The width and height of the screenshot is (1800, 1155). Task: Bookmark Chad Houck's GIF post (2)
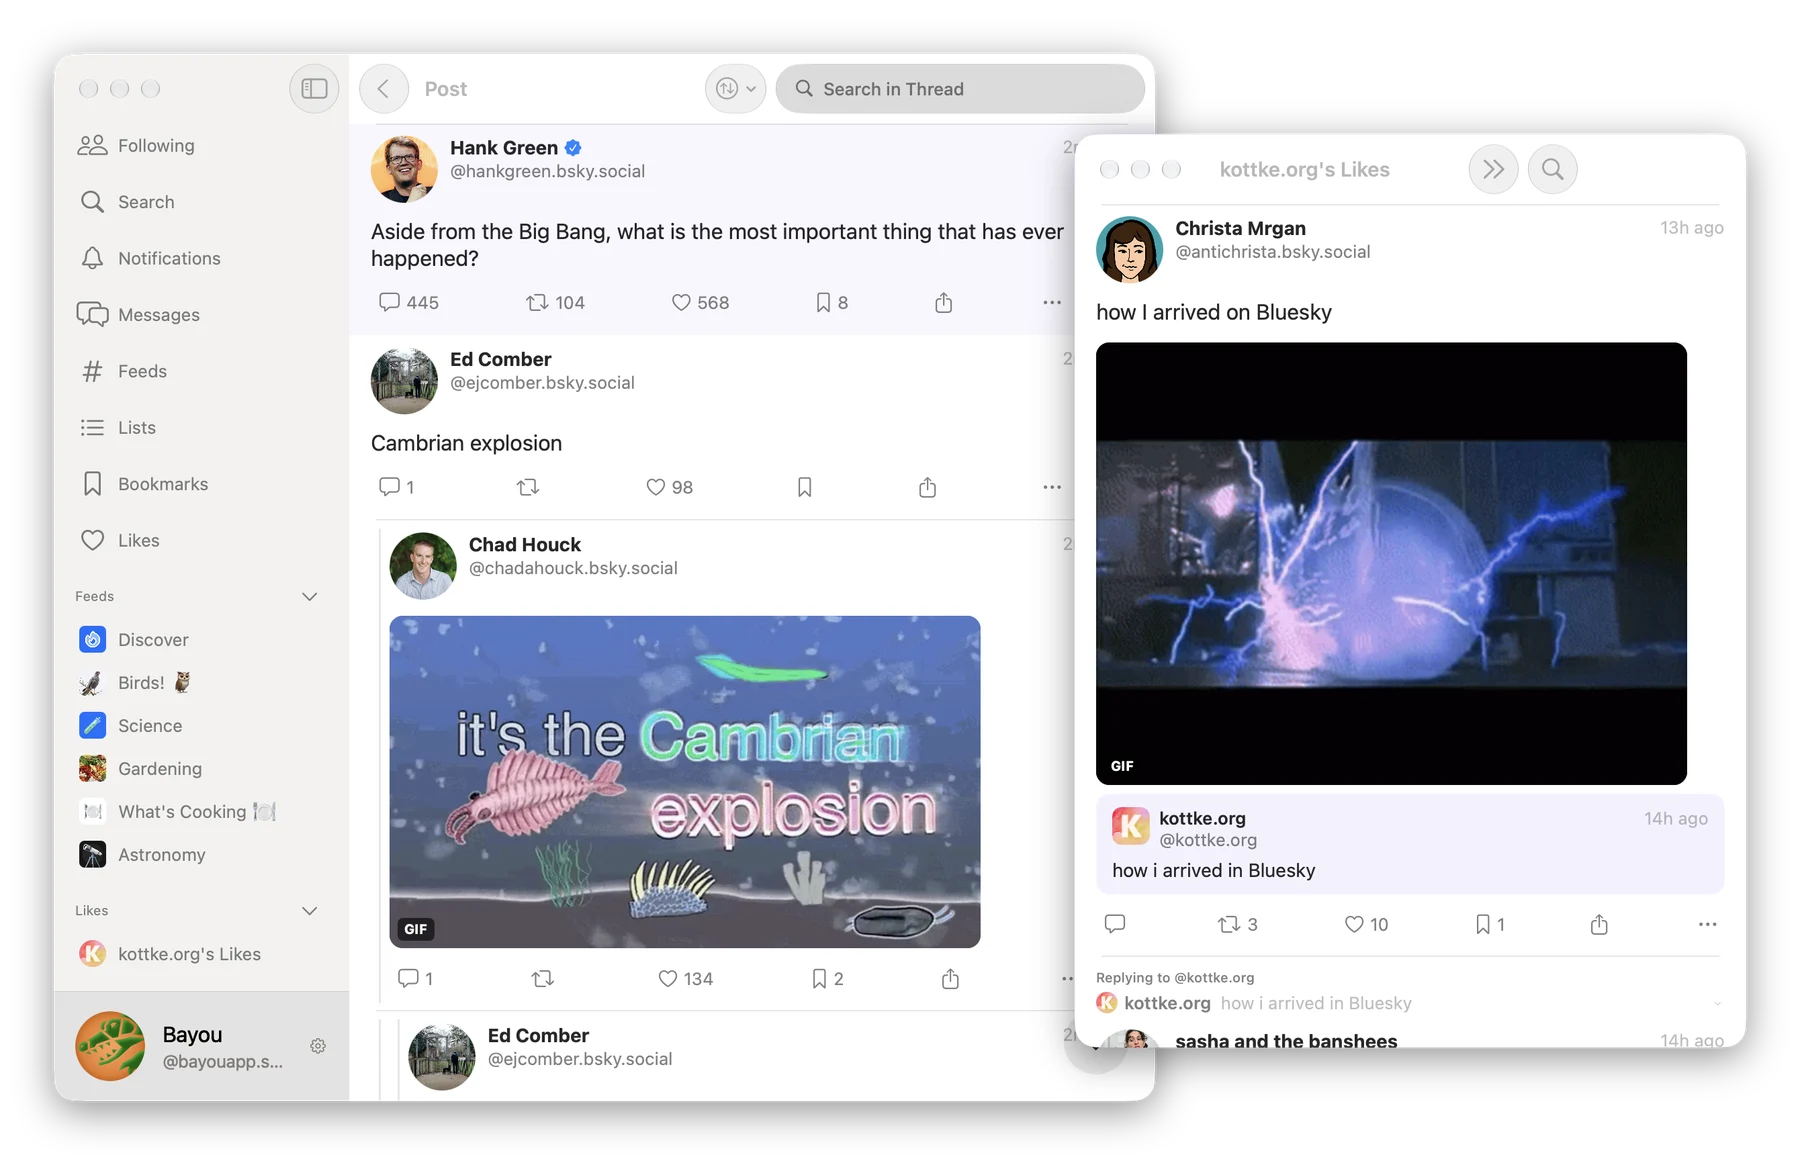coord(828,979)
